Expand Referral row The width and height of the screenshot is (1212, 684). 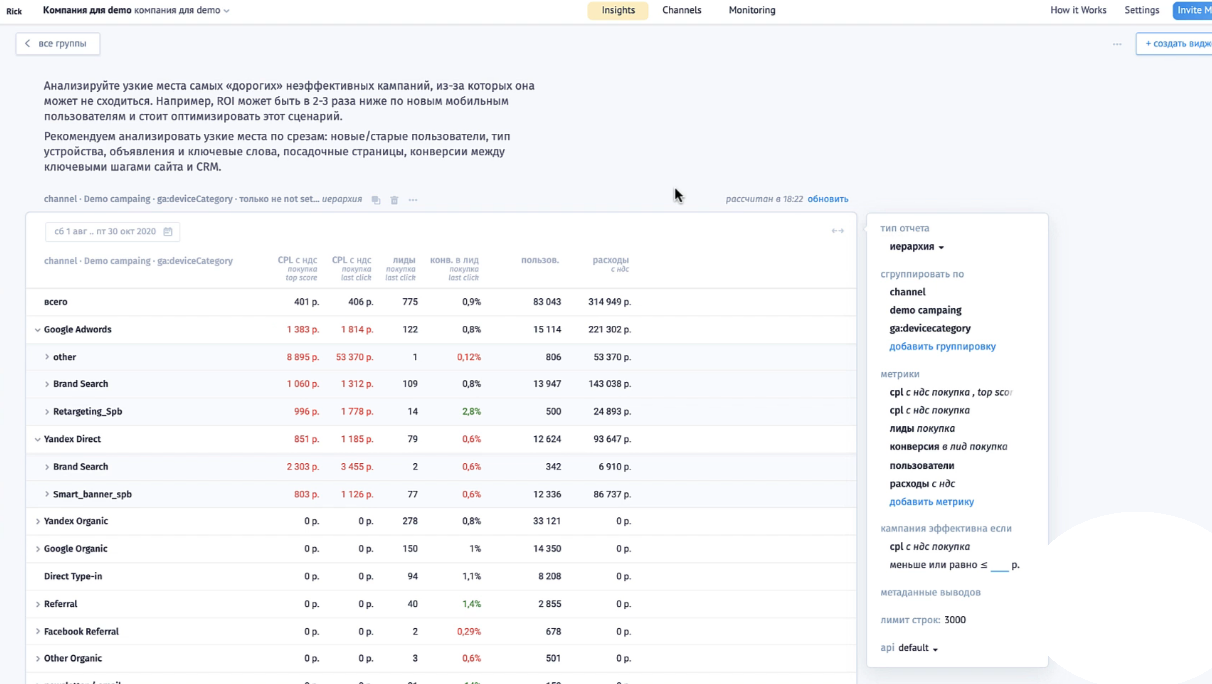37,604
